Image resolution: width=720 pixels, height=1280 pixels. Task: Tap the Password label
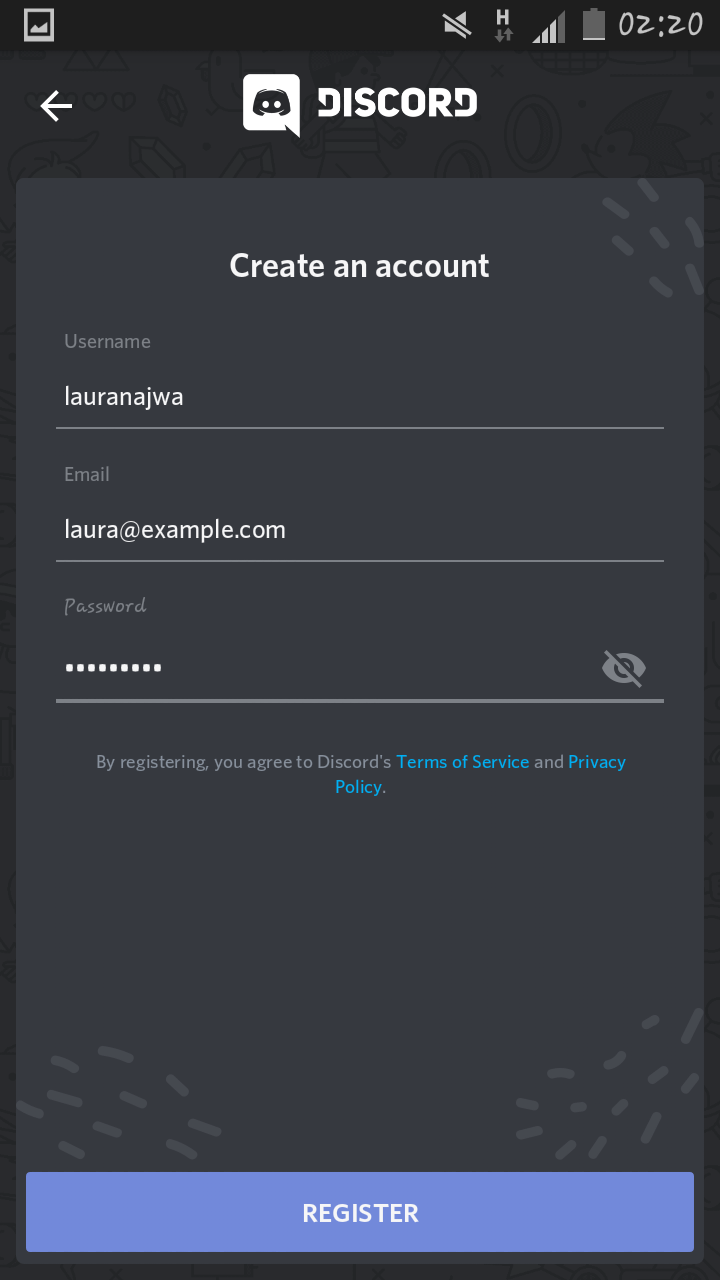[105, 606]
